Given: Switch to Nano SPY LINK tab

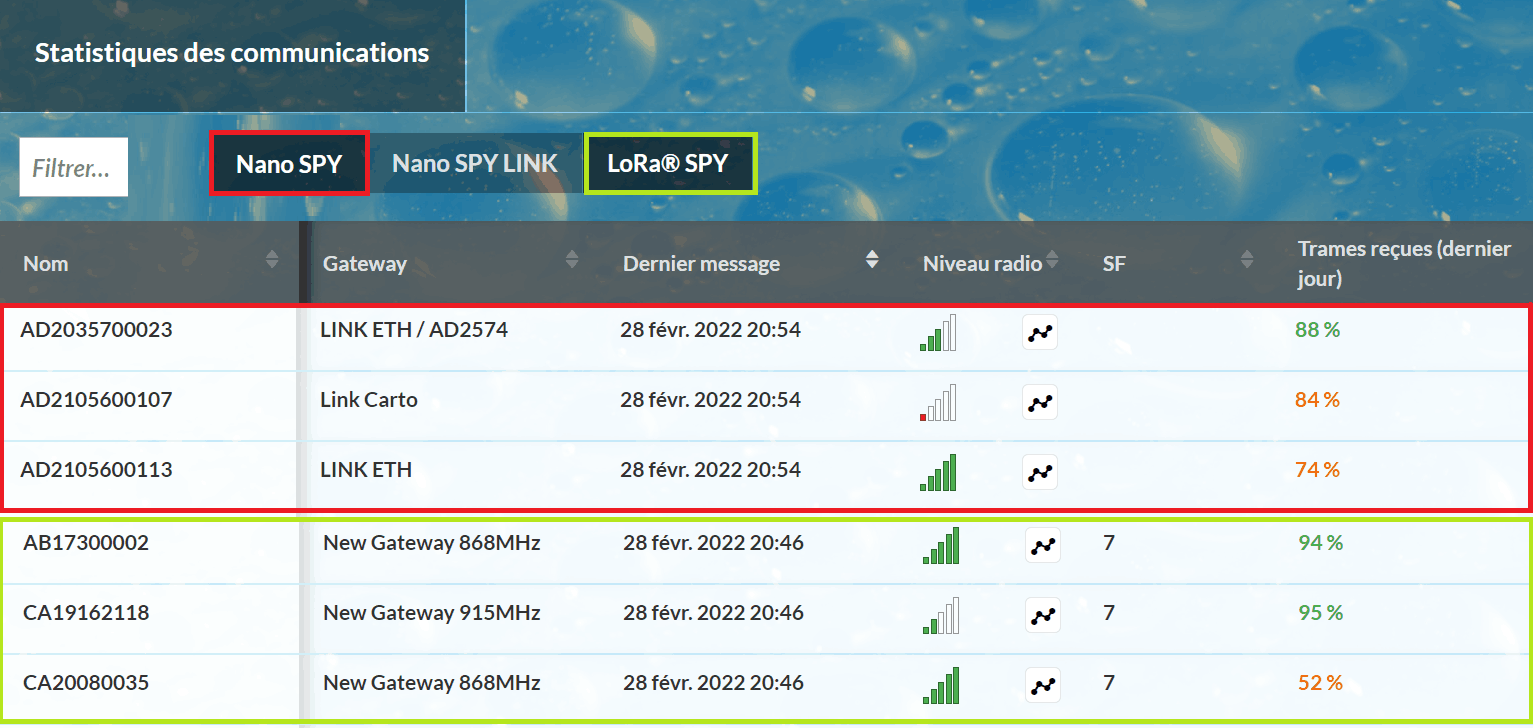Looking at the screenshot, I should (475, 163).
